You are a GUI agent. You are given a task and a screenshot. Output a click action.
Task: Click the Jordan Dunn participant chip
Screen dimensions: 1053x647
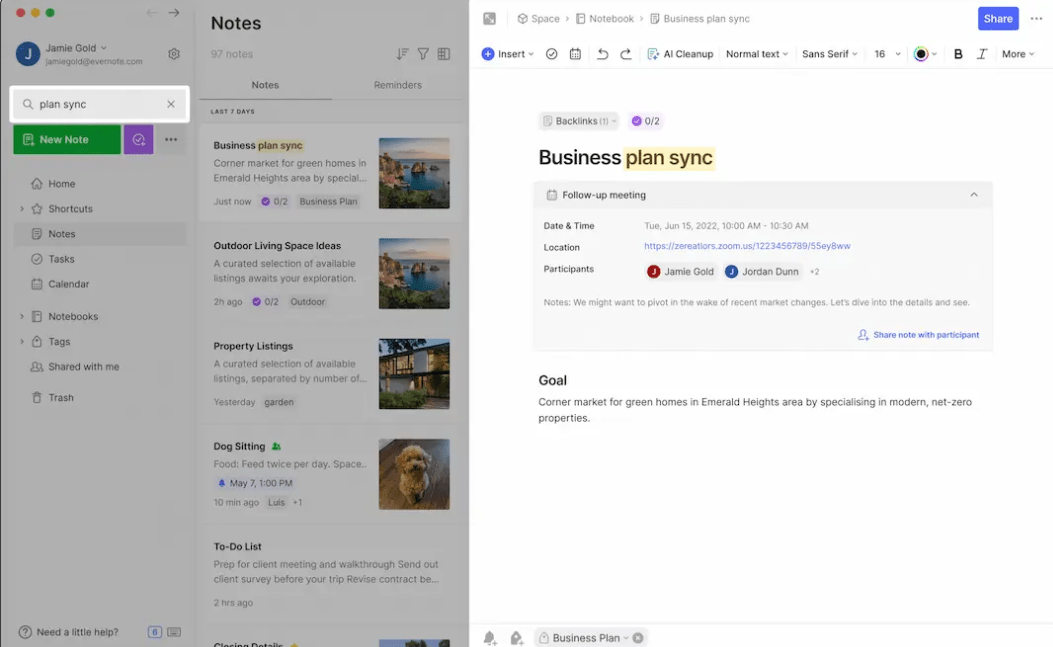(x=762, y=271)
